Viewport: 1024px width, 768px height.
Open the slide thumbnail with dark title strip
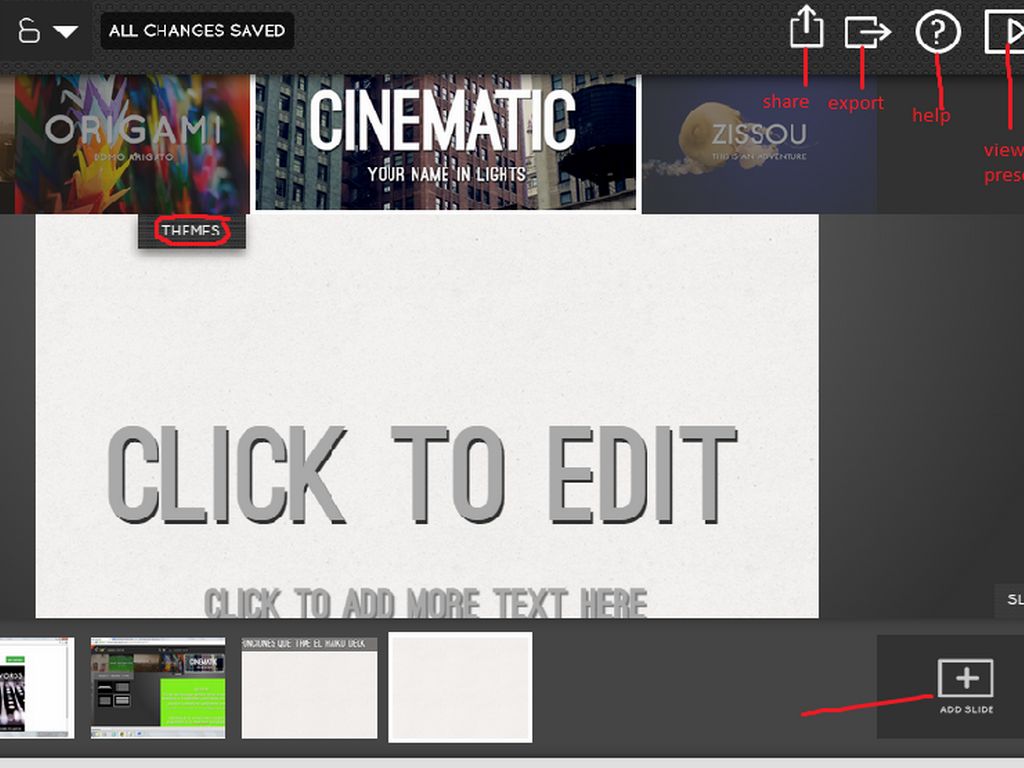pyautogui.click(x=309, y=687)
